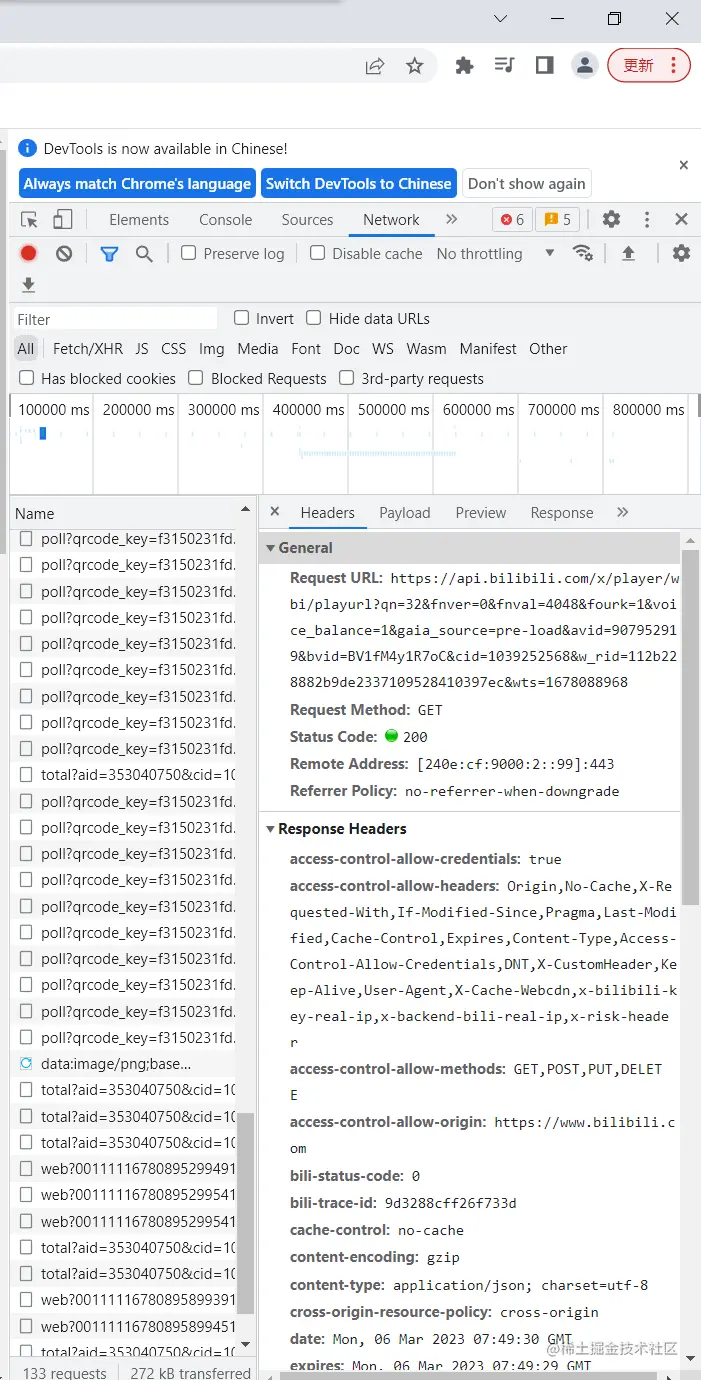Show more DevTools panels with the chevron

click(x=451, y=220)
